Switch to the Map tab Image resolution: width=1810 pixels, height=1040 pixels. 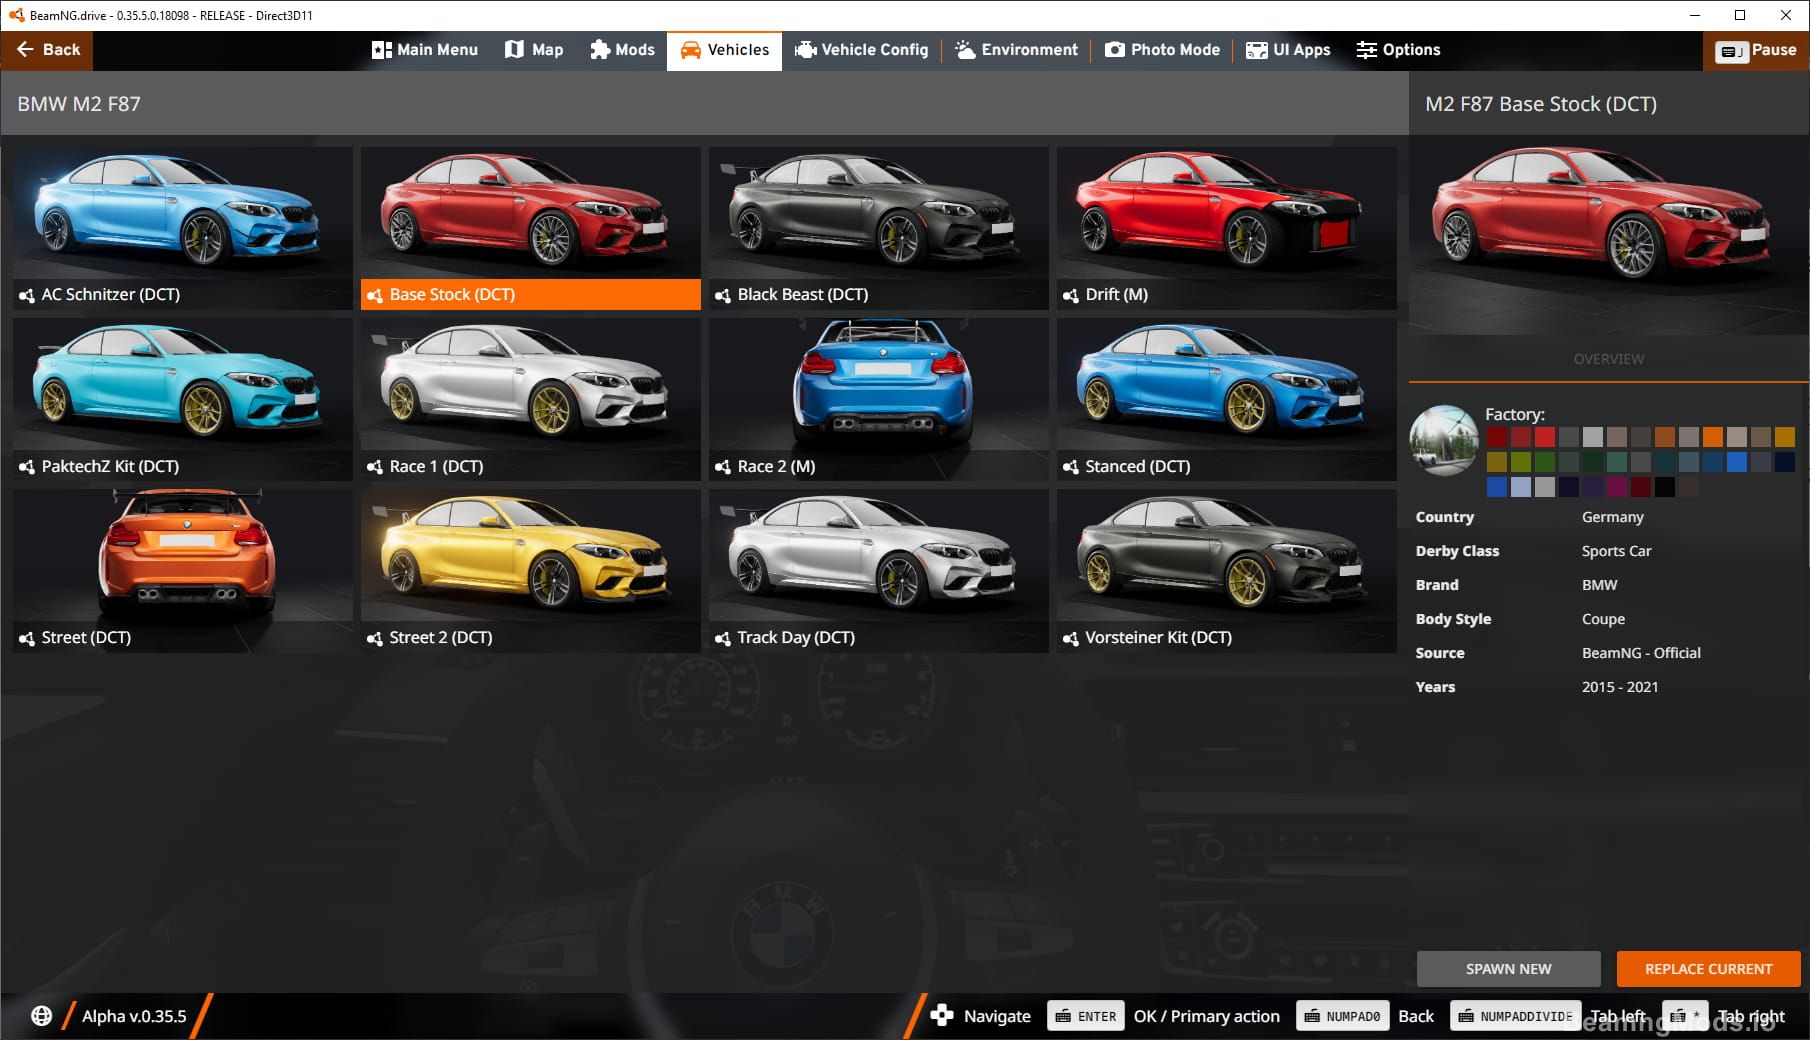click(x=534, y=50)
